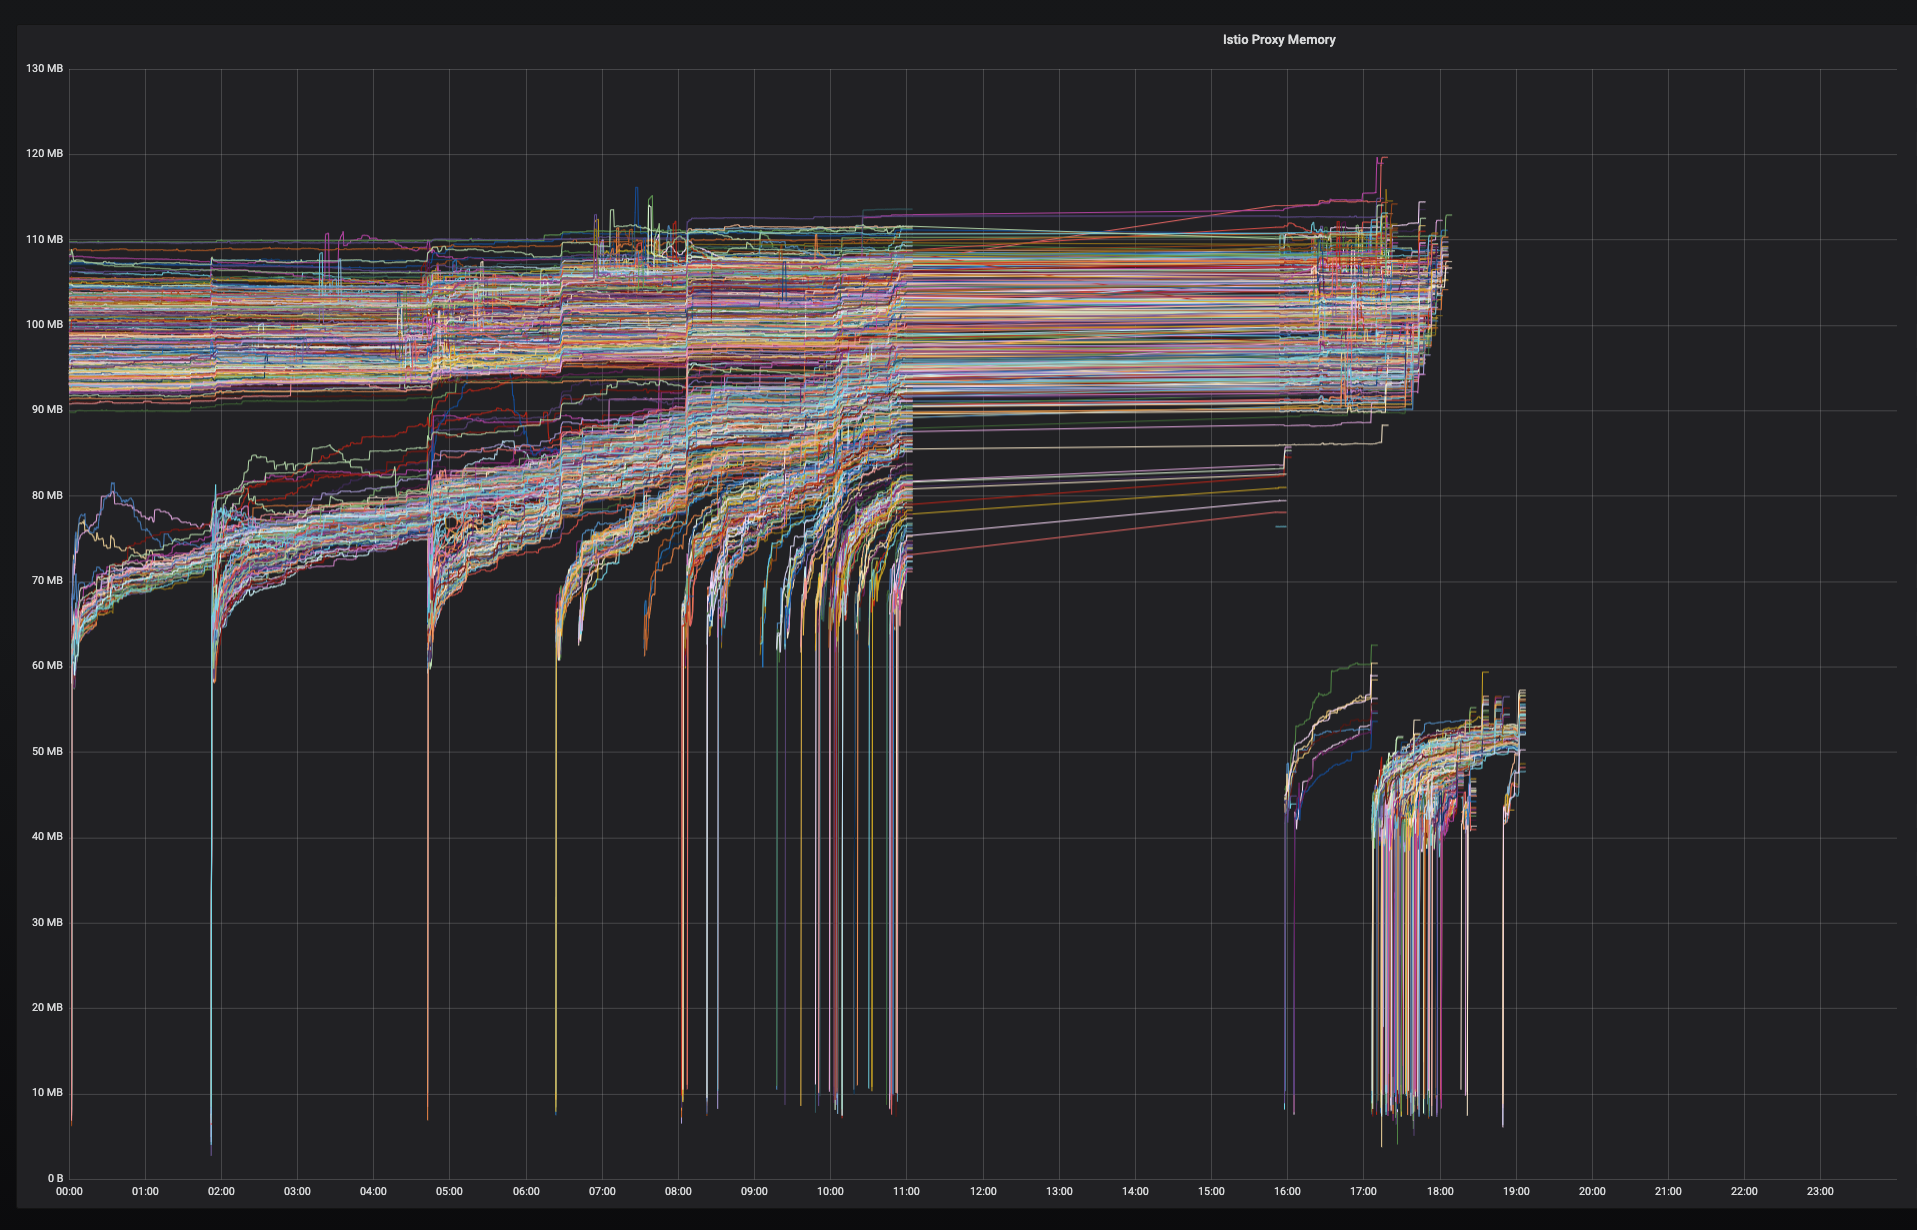The image size is (1917, 1230).
Task: Click the 02:00 time axis label
Action: tap(221, 1191)
